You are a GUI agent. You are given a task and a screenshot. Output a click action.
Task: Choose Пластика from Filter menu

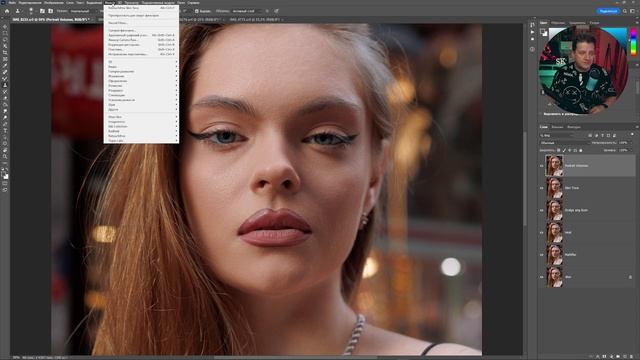[141, 49]
